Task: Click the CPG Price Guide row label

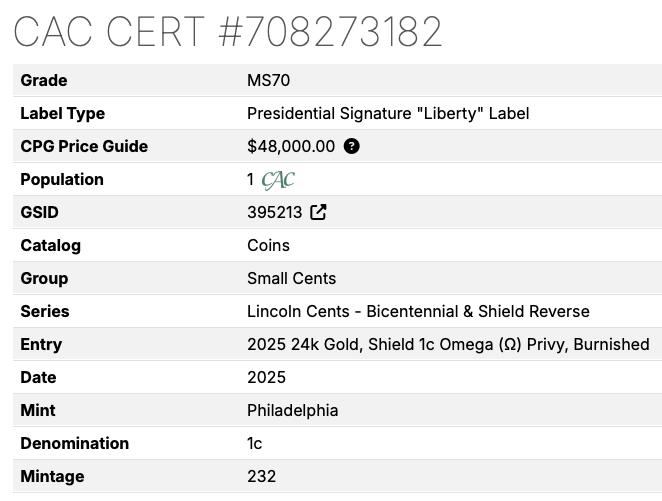Action: (84, 146)
